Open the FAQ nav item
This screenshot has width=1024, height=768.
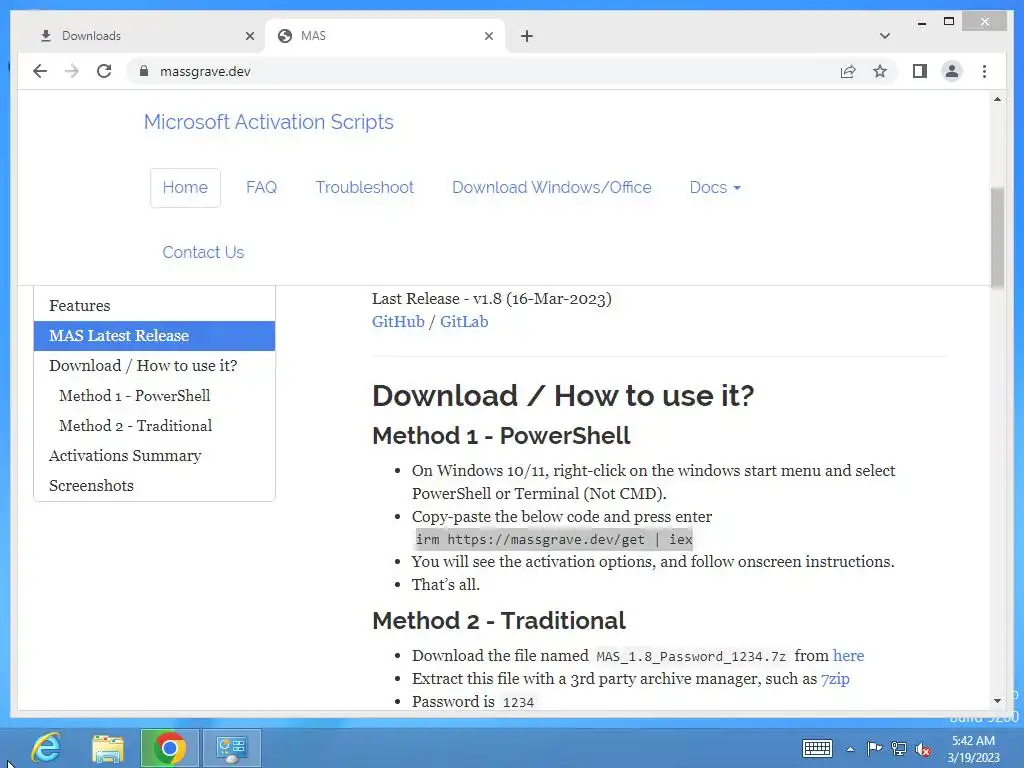click(261, 187)
